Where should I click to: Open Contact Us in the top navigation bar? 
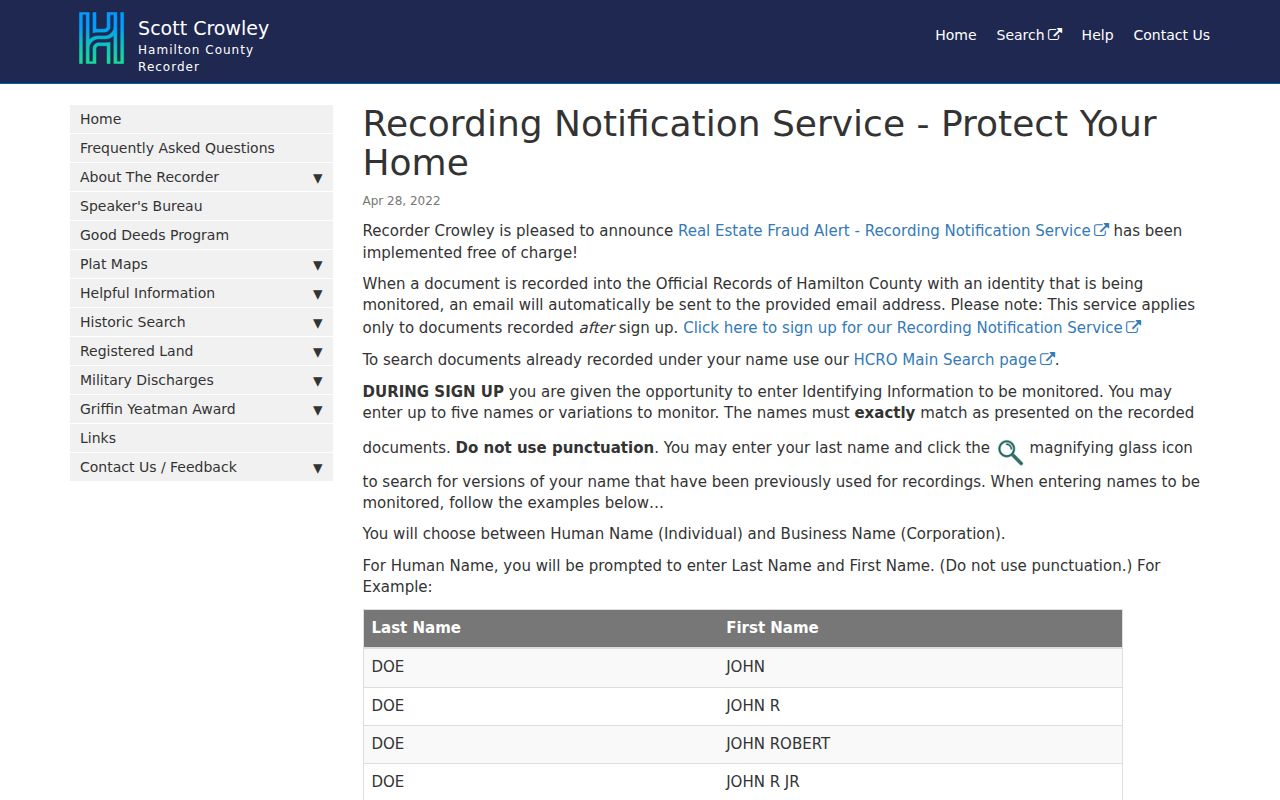[1171, 35]
